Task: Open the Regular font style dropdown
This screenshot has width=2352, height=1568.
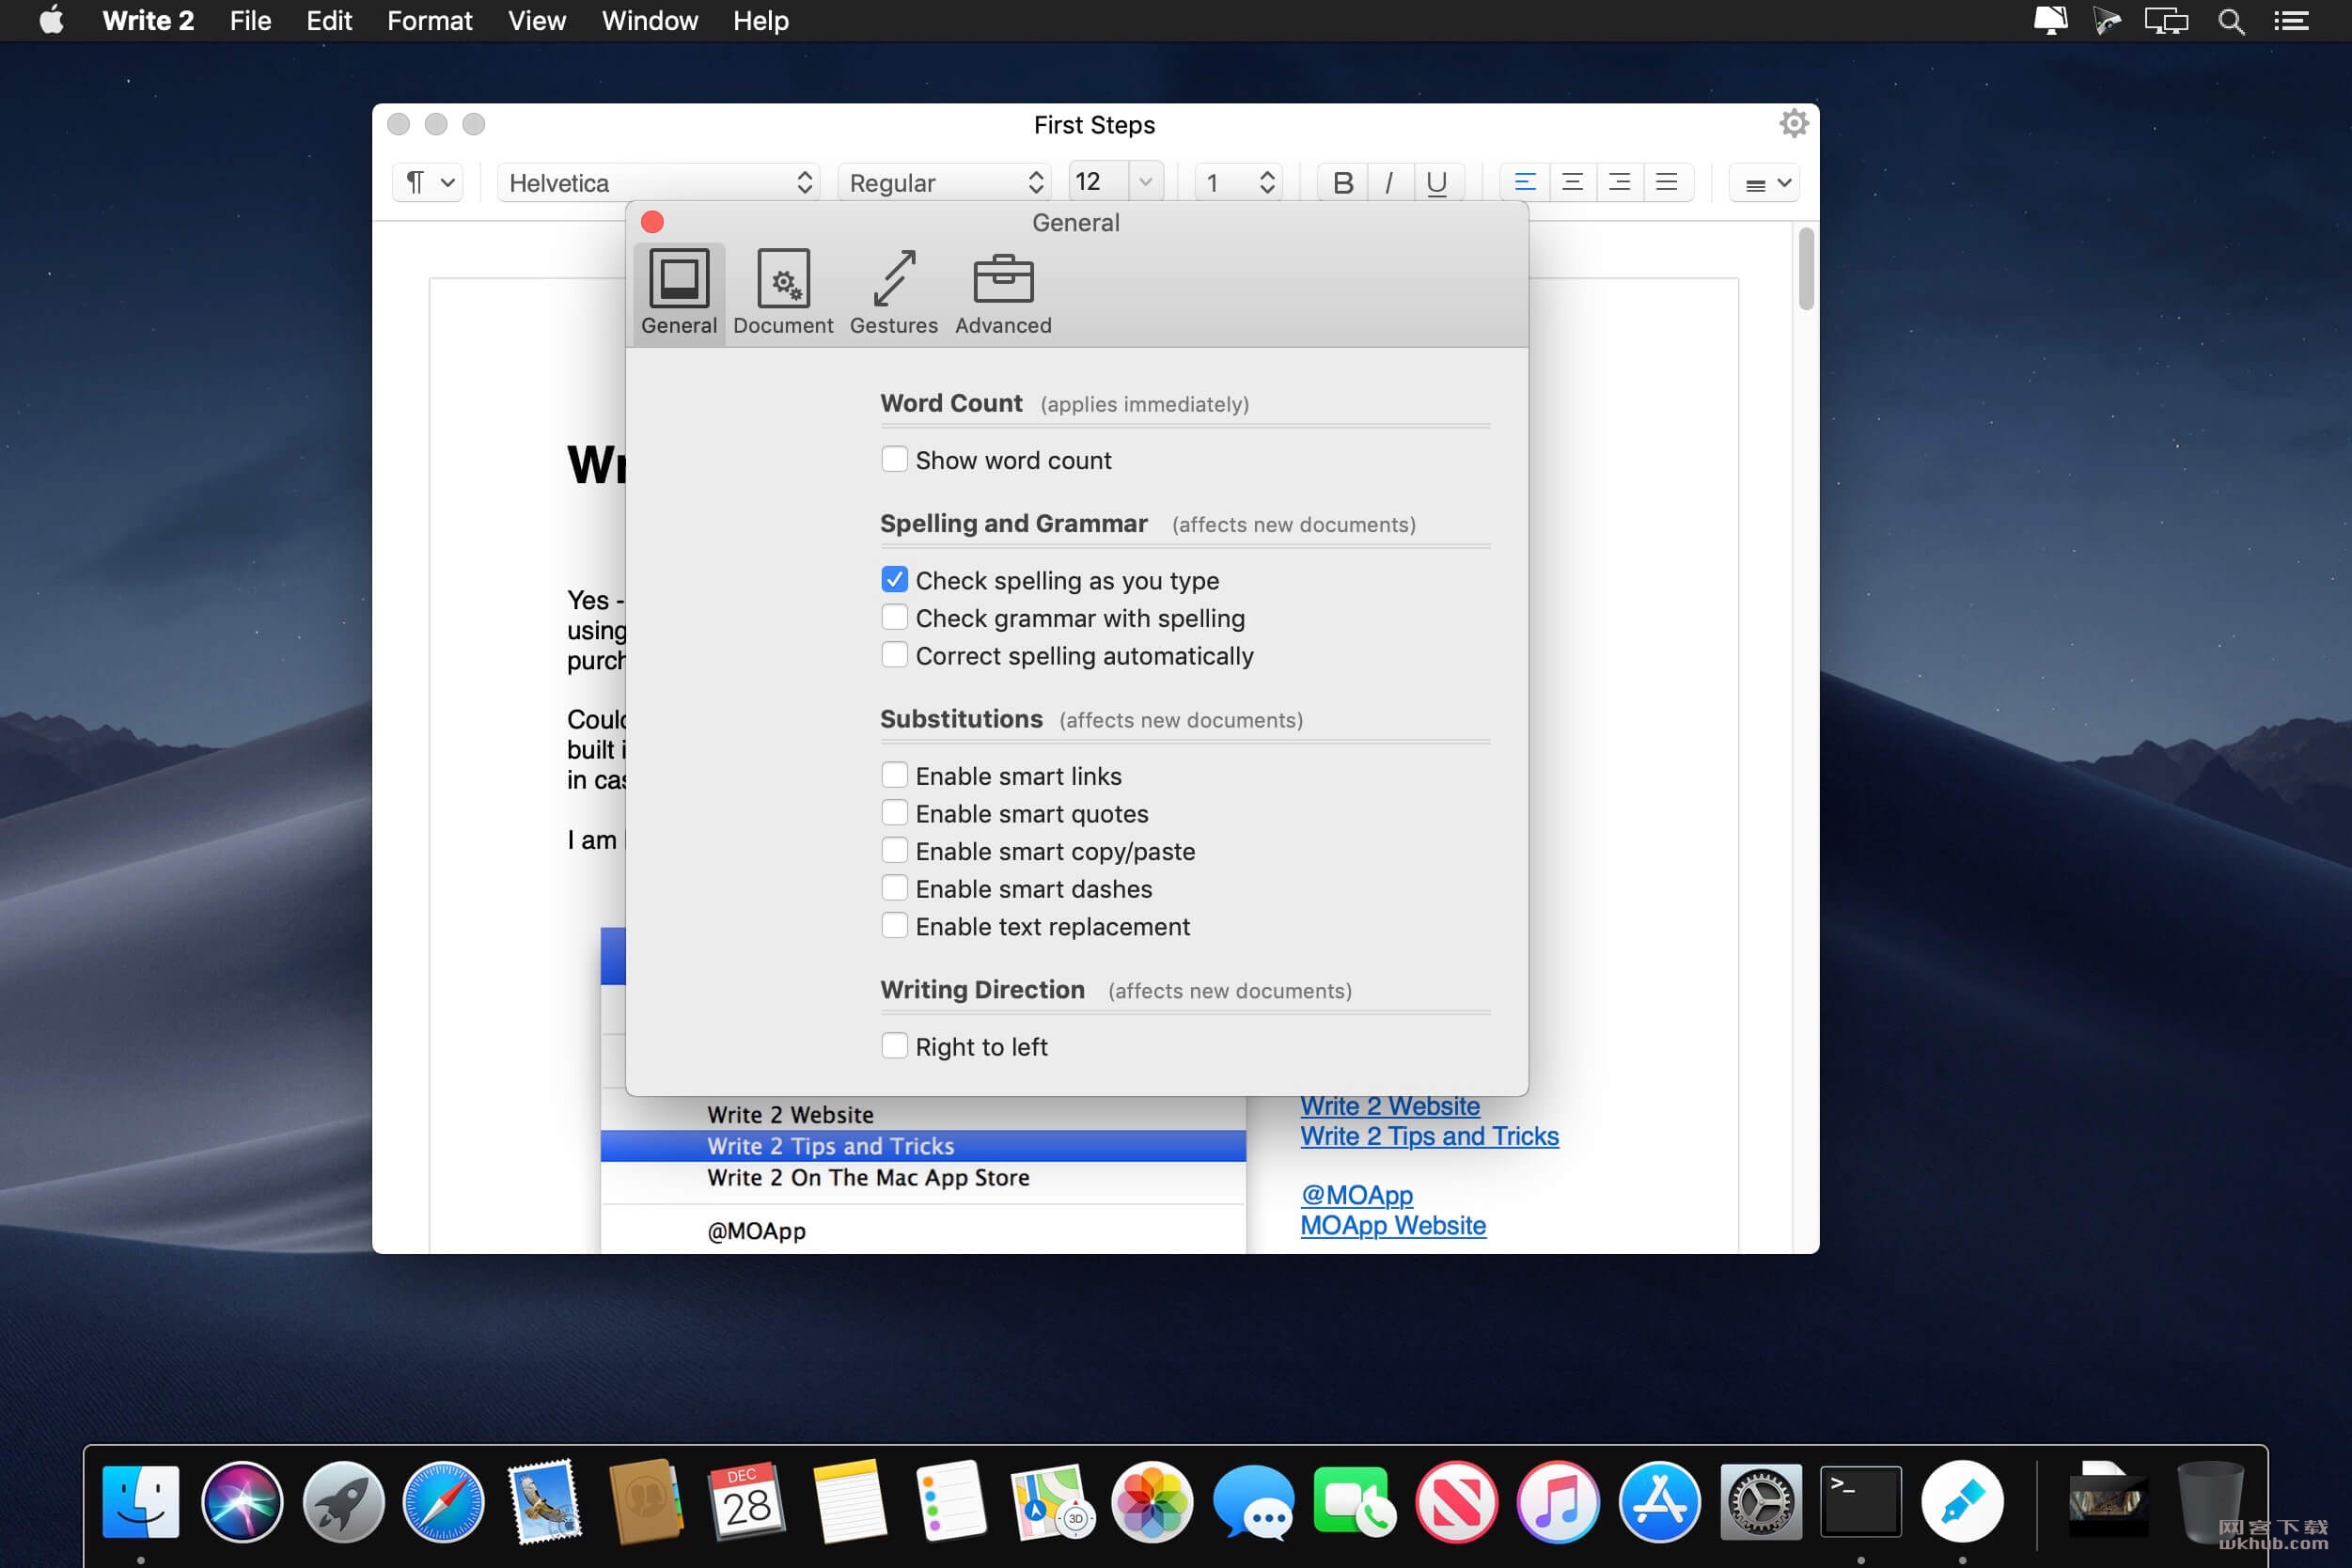Action: coord(944,183)
